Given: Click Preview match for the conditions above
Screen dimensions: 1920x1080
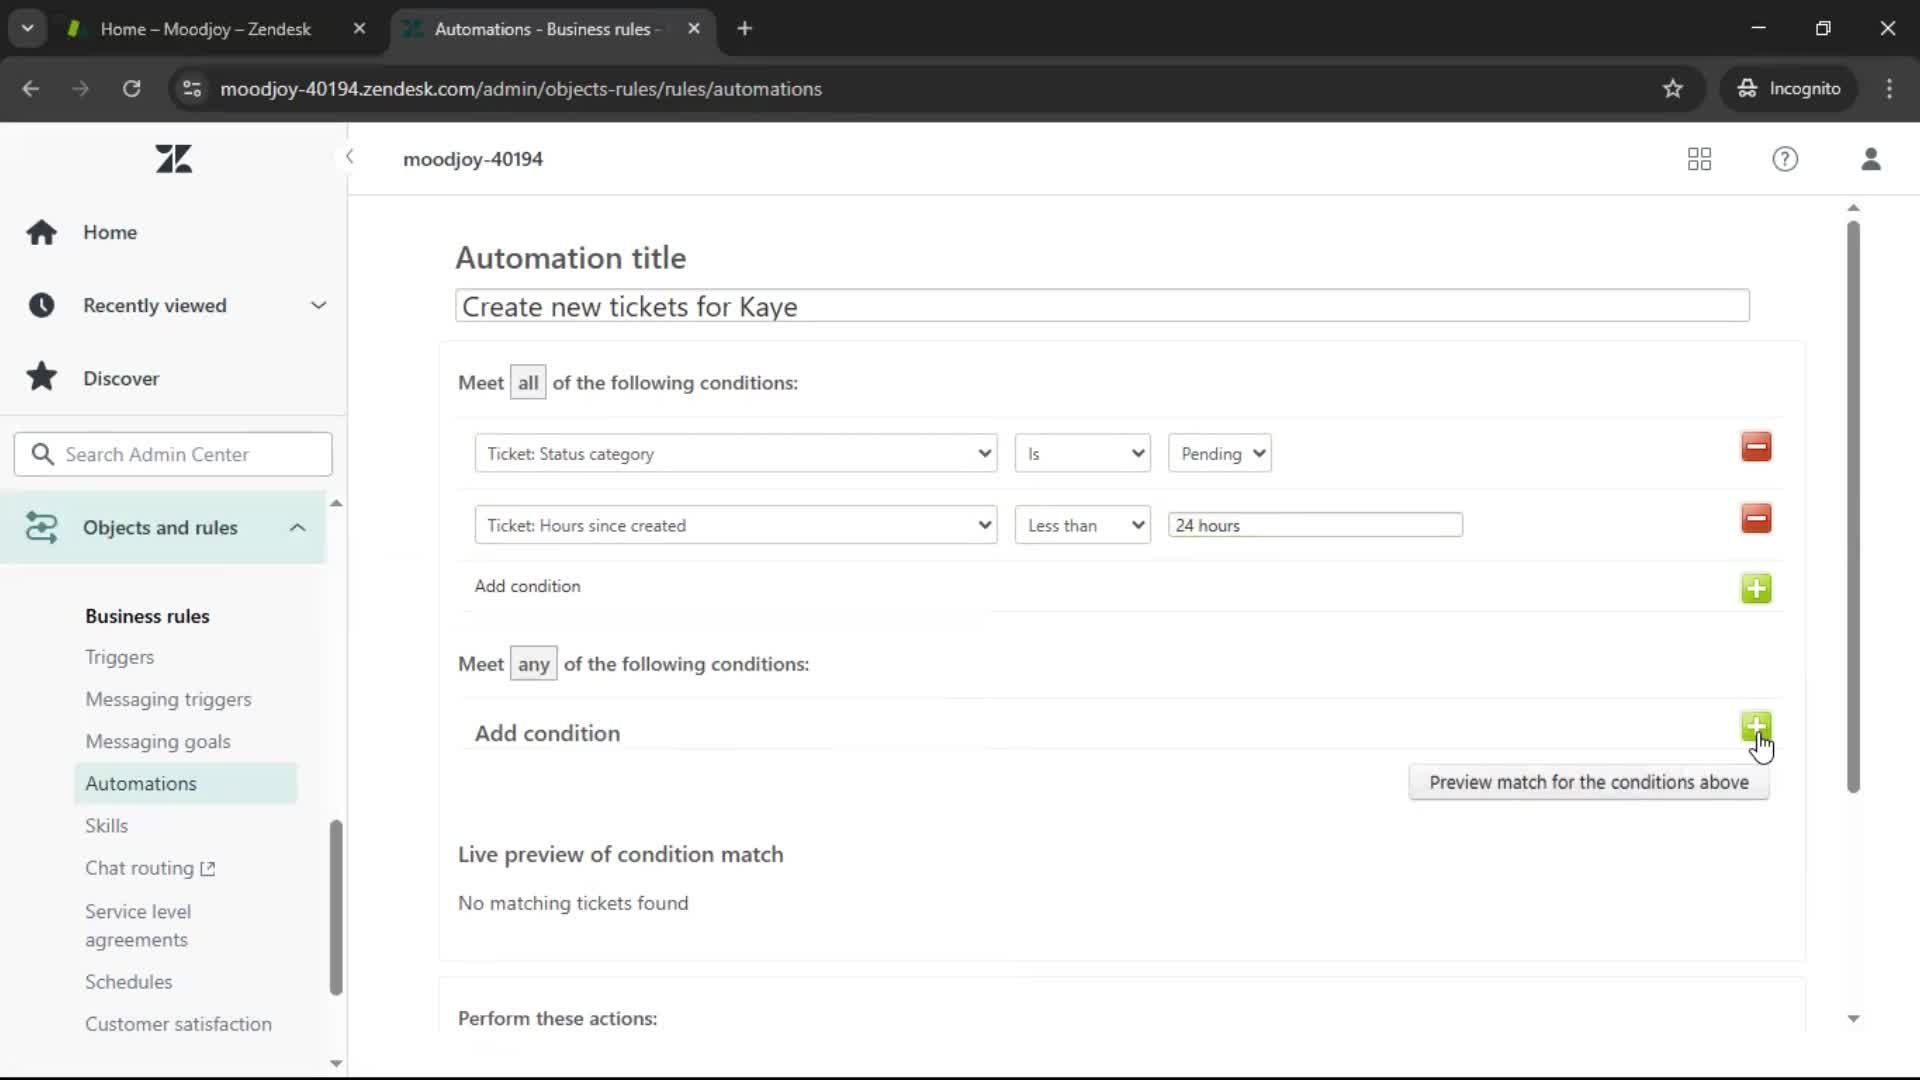Looking at the screenshot, I should coord(1589,782).
